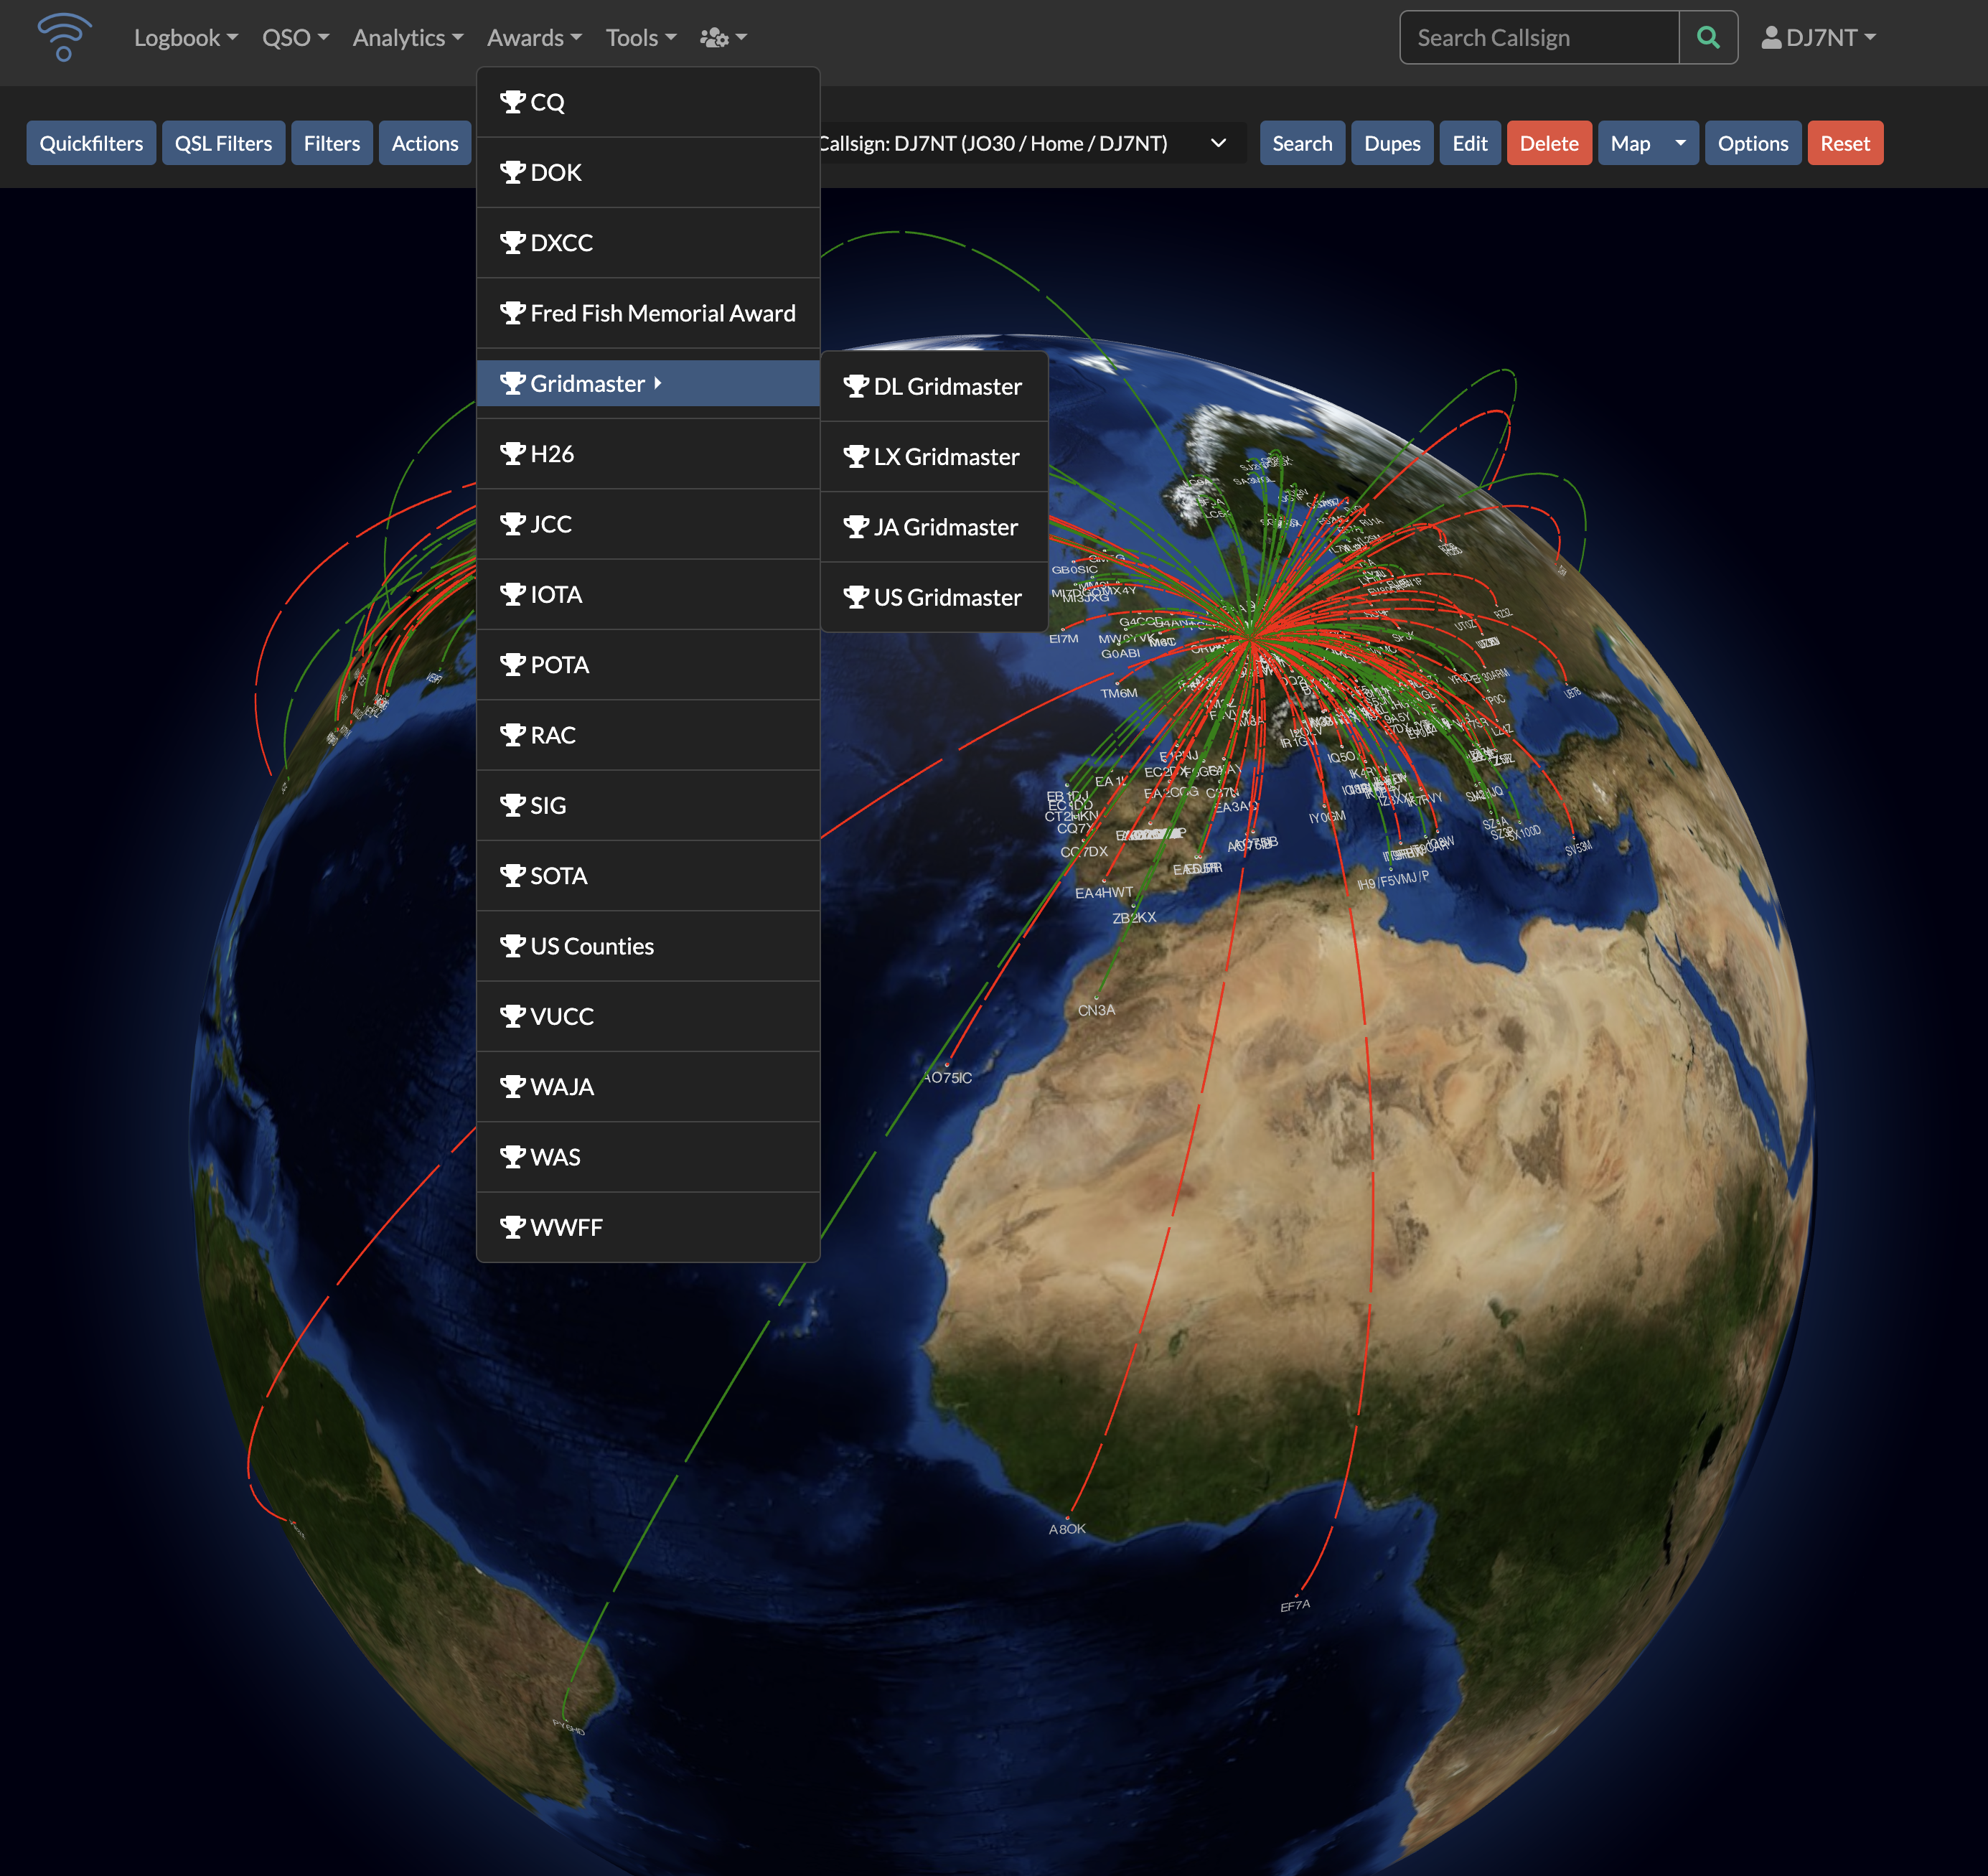
Task: Click the trophy icon beside IOTA
Action: 513,594
